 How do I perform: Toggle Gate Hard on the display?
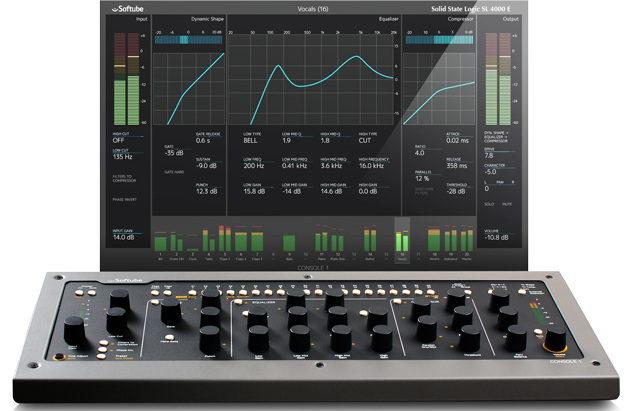(174, 172)
